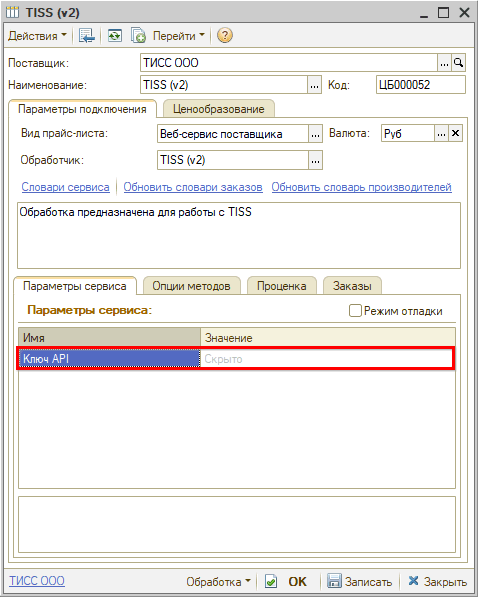Clear the Валюта field with X button

pos(455,134)
